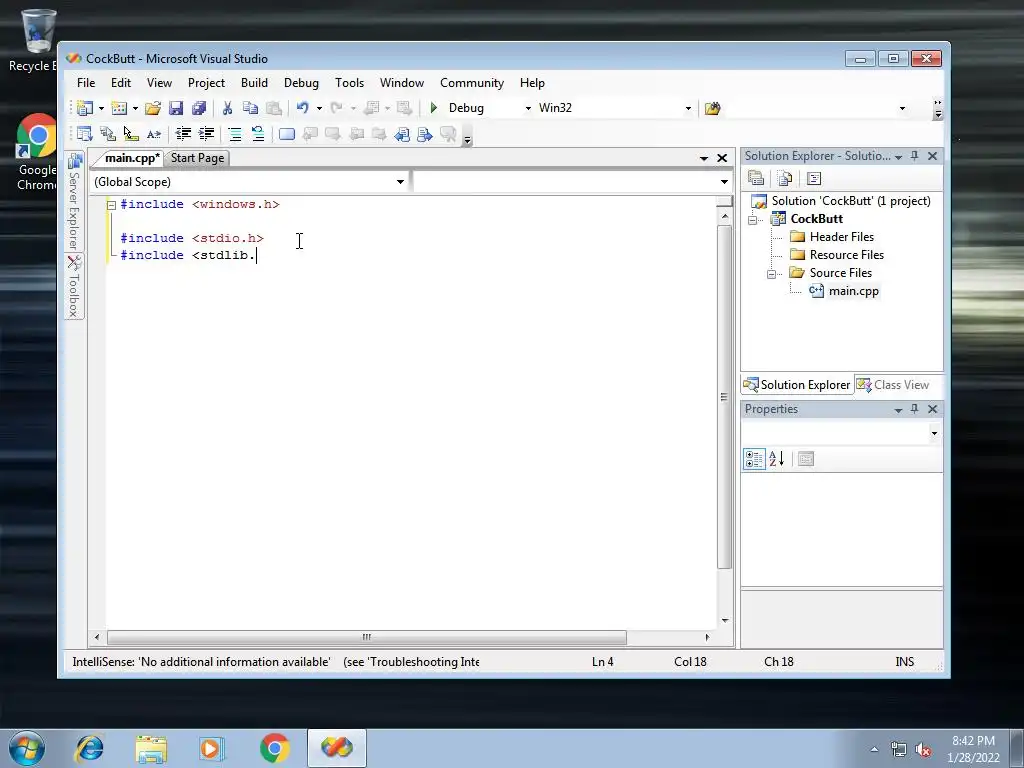Click the Add New Item toolbar icon
The width and height of the screenshot is (1024, 768).
(x=119, y=108)
